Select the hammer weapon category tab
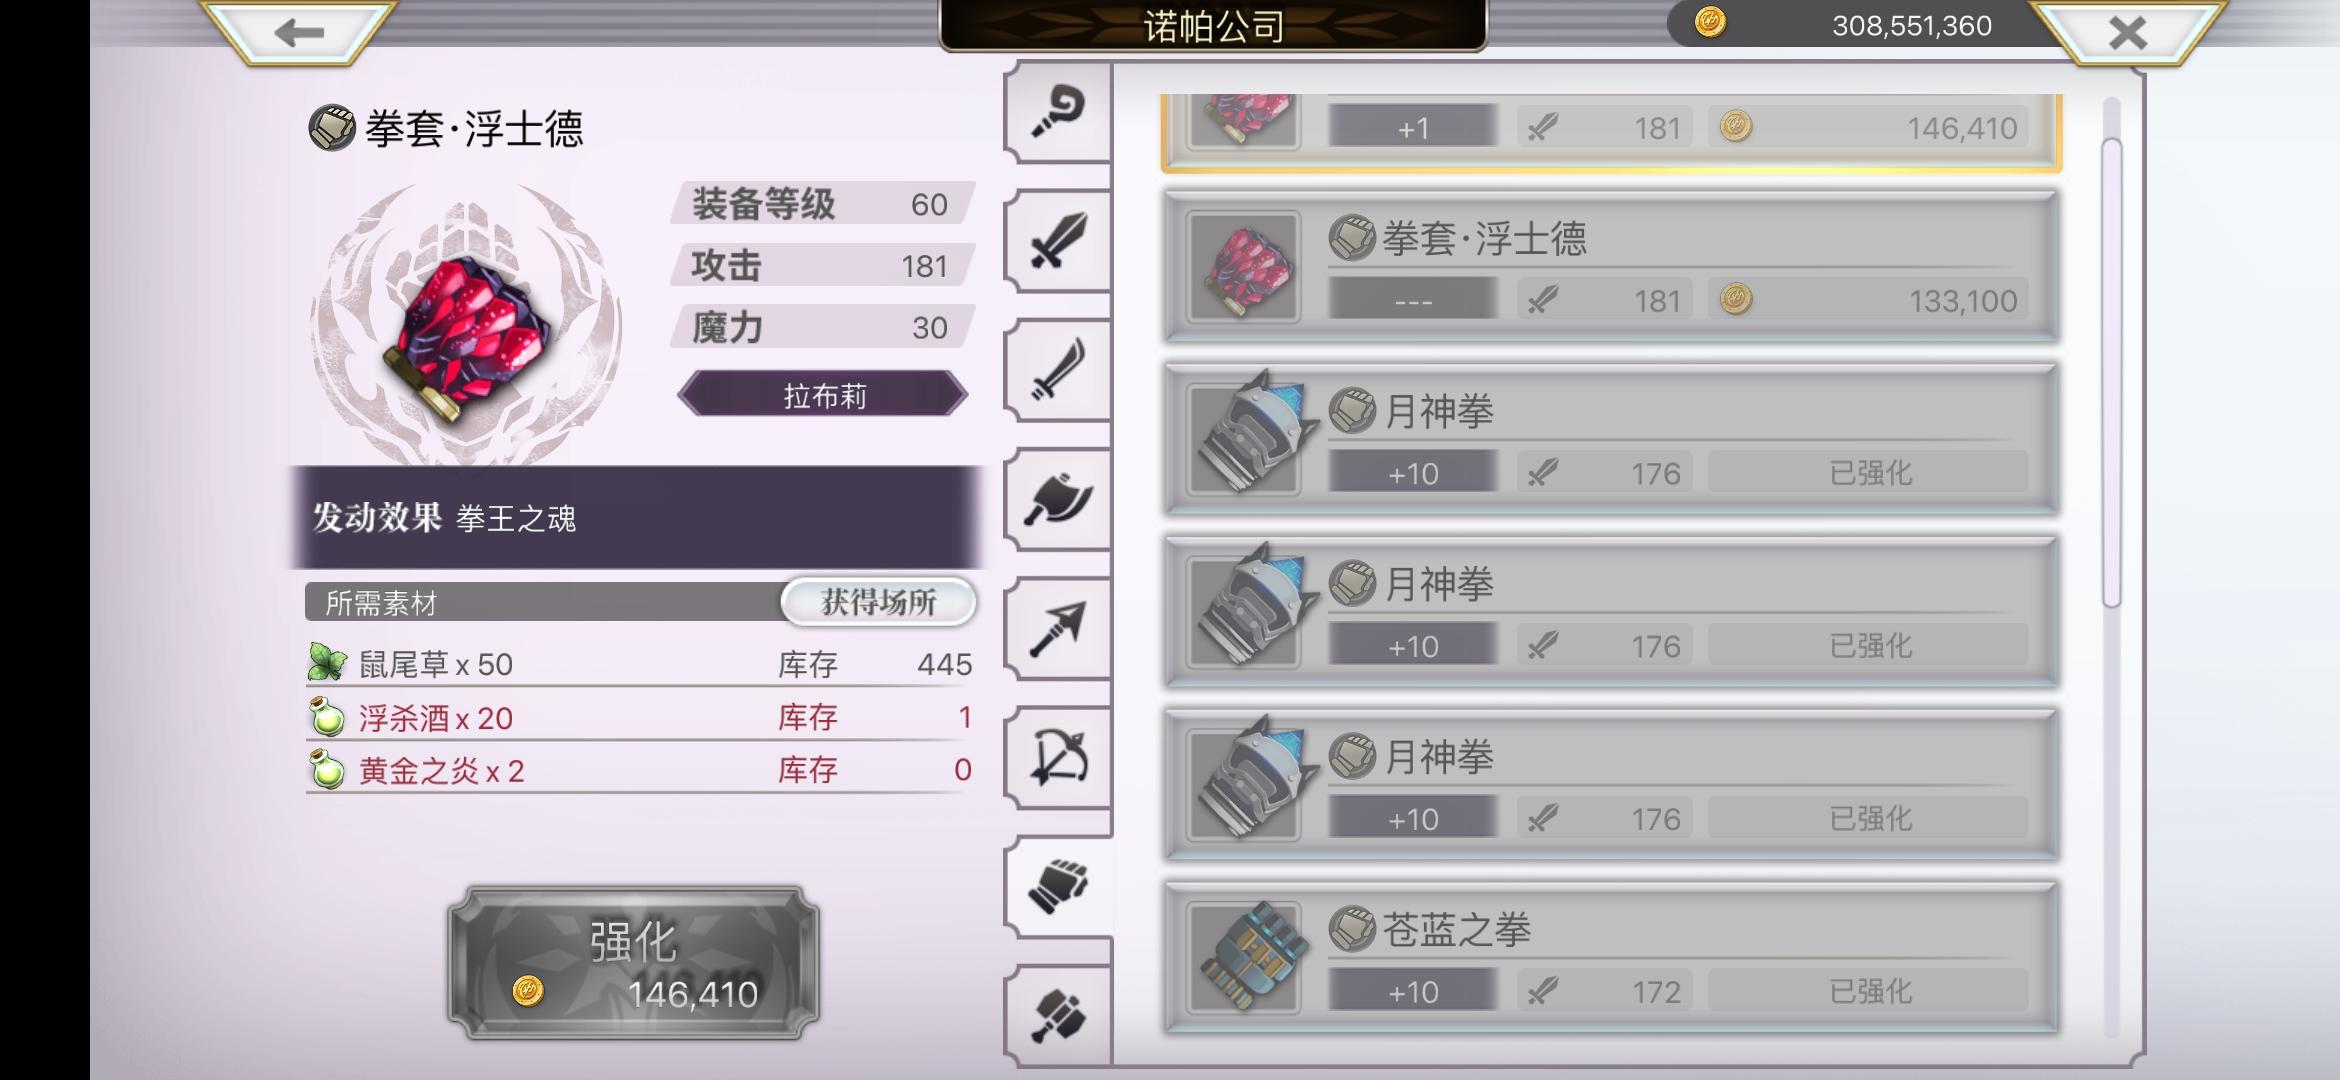Image resolution: width=2340 pixels, height=1080 pixels. coord(1058,1016)
